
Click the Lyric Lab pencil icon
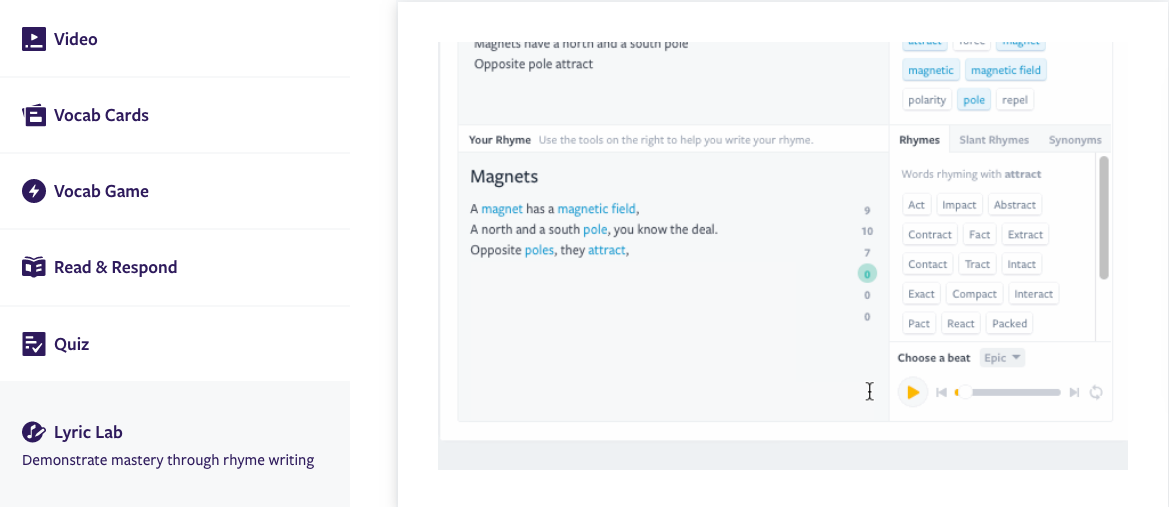point(34,432)
